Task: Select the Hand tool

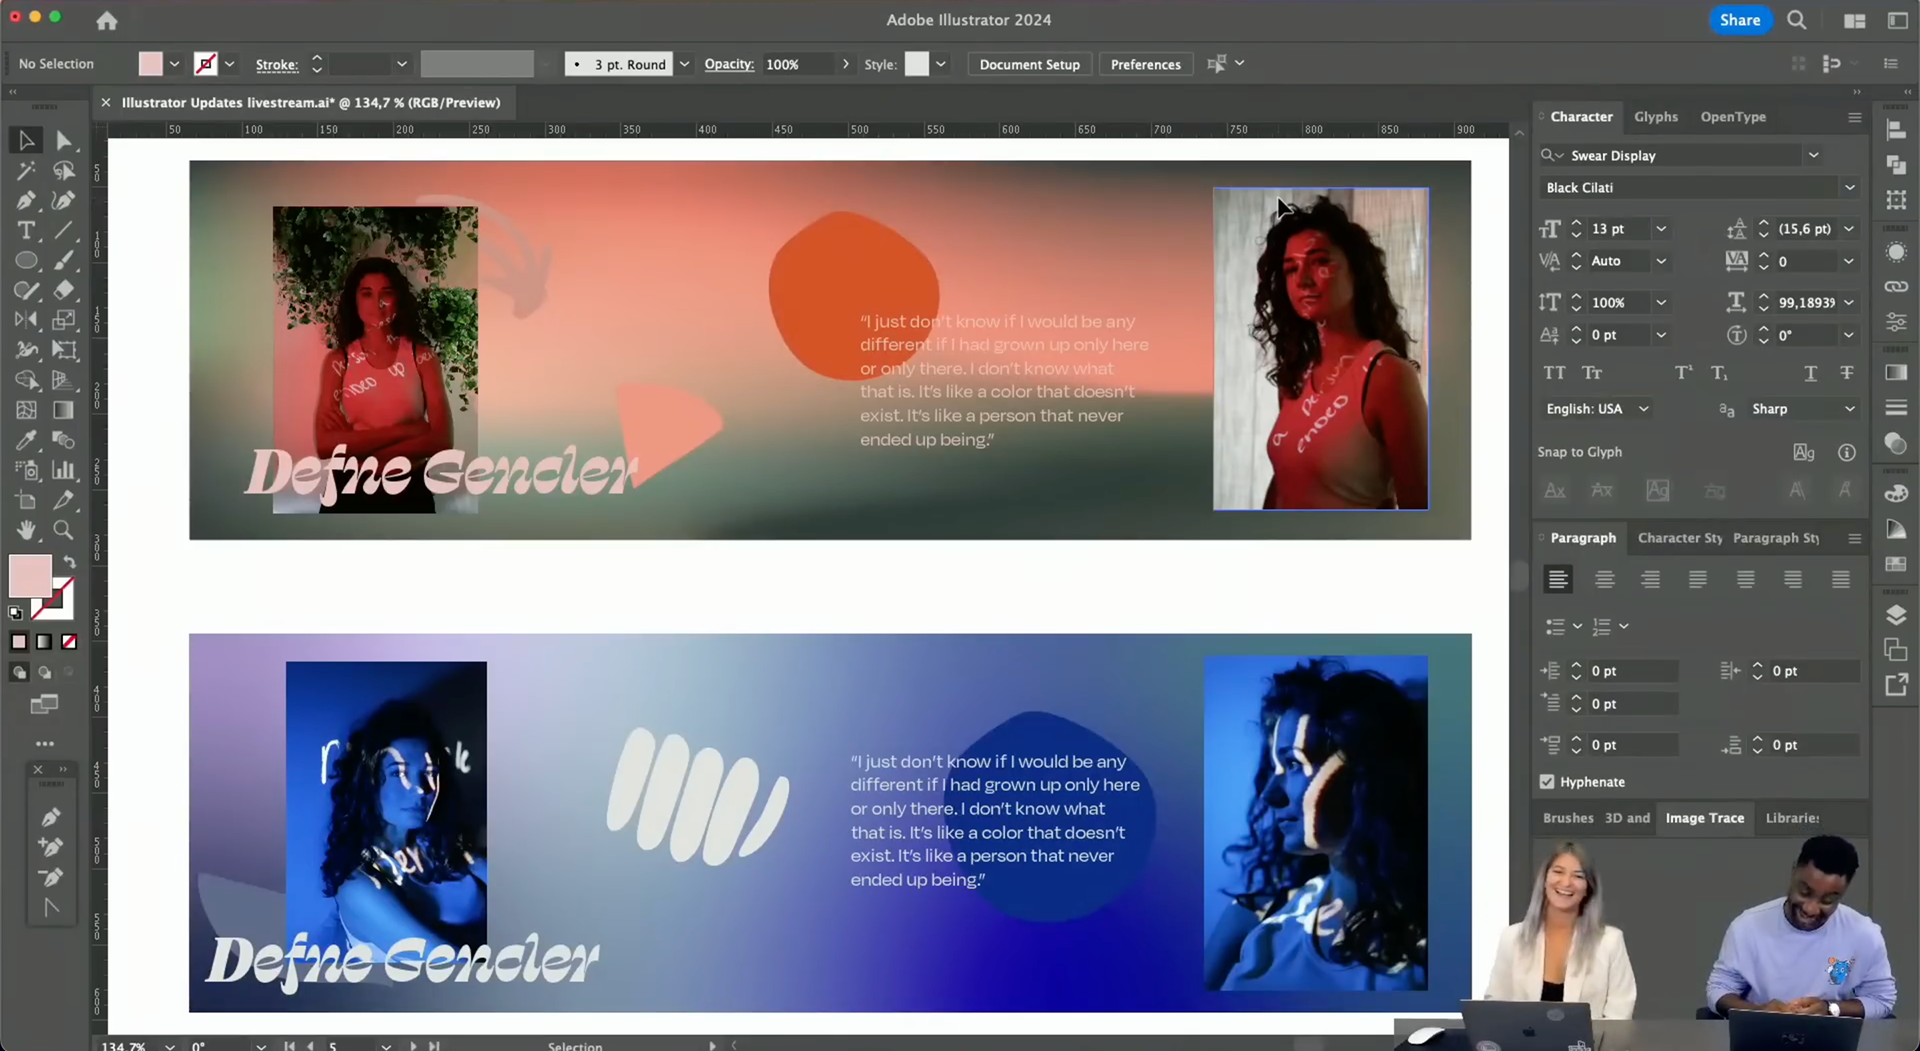Action: tap(26, 530)
